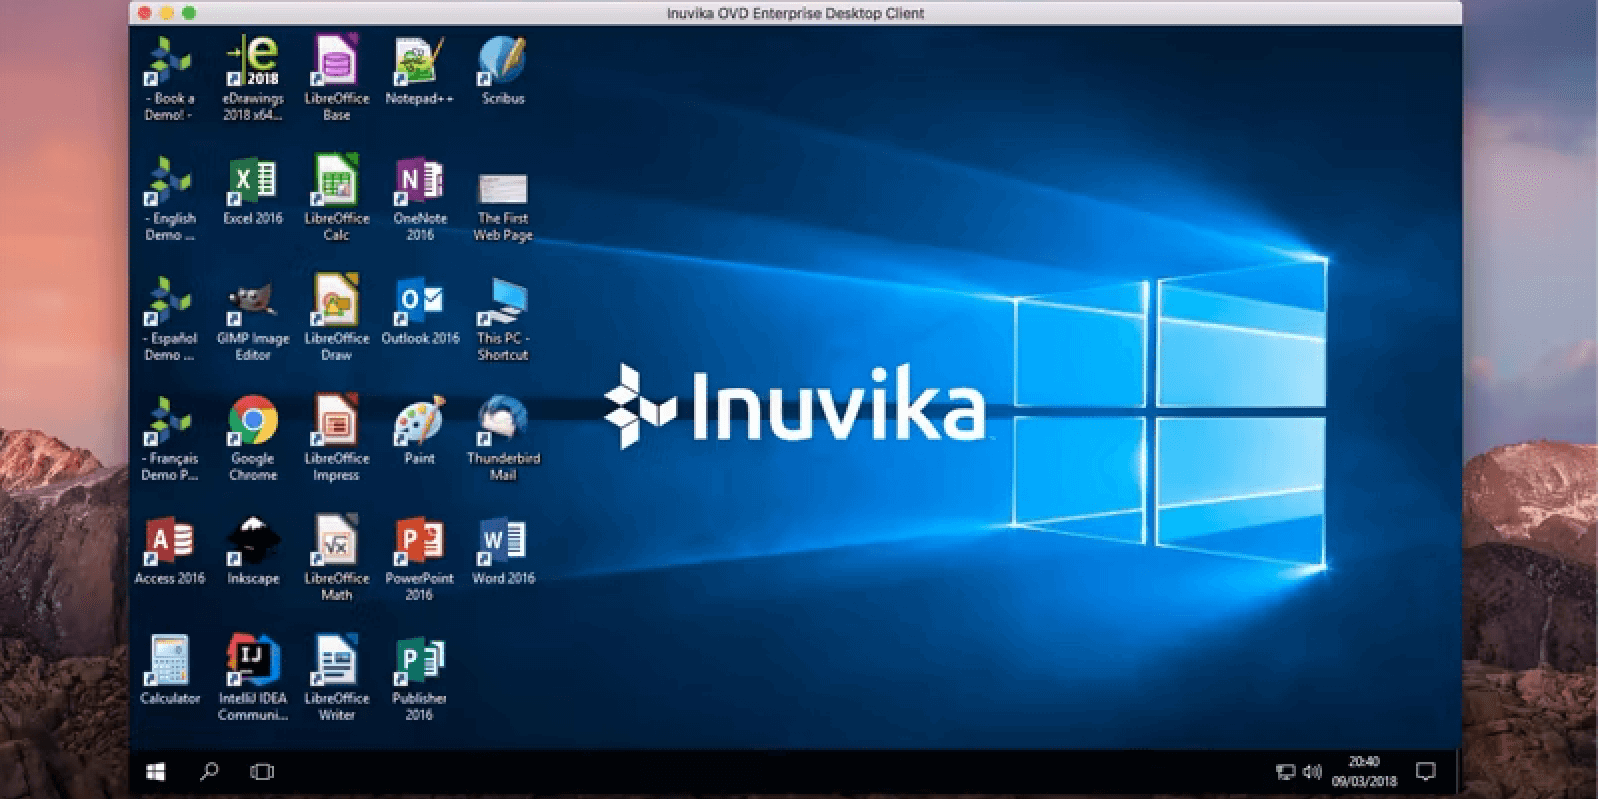Click the Inuvika OVD window title bar
Viewport: 1598px width, 799px height.
tap(795, 13)
